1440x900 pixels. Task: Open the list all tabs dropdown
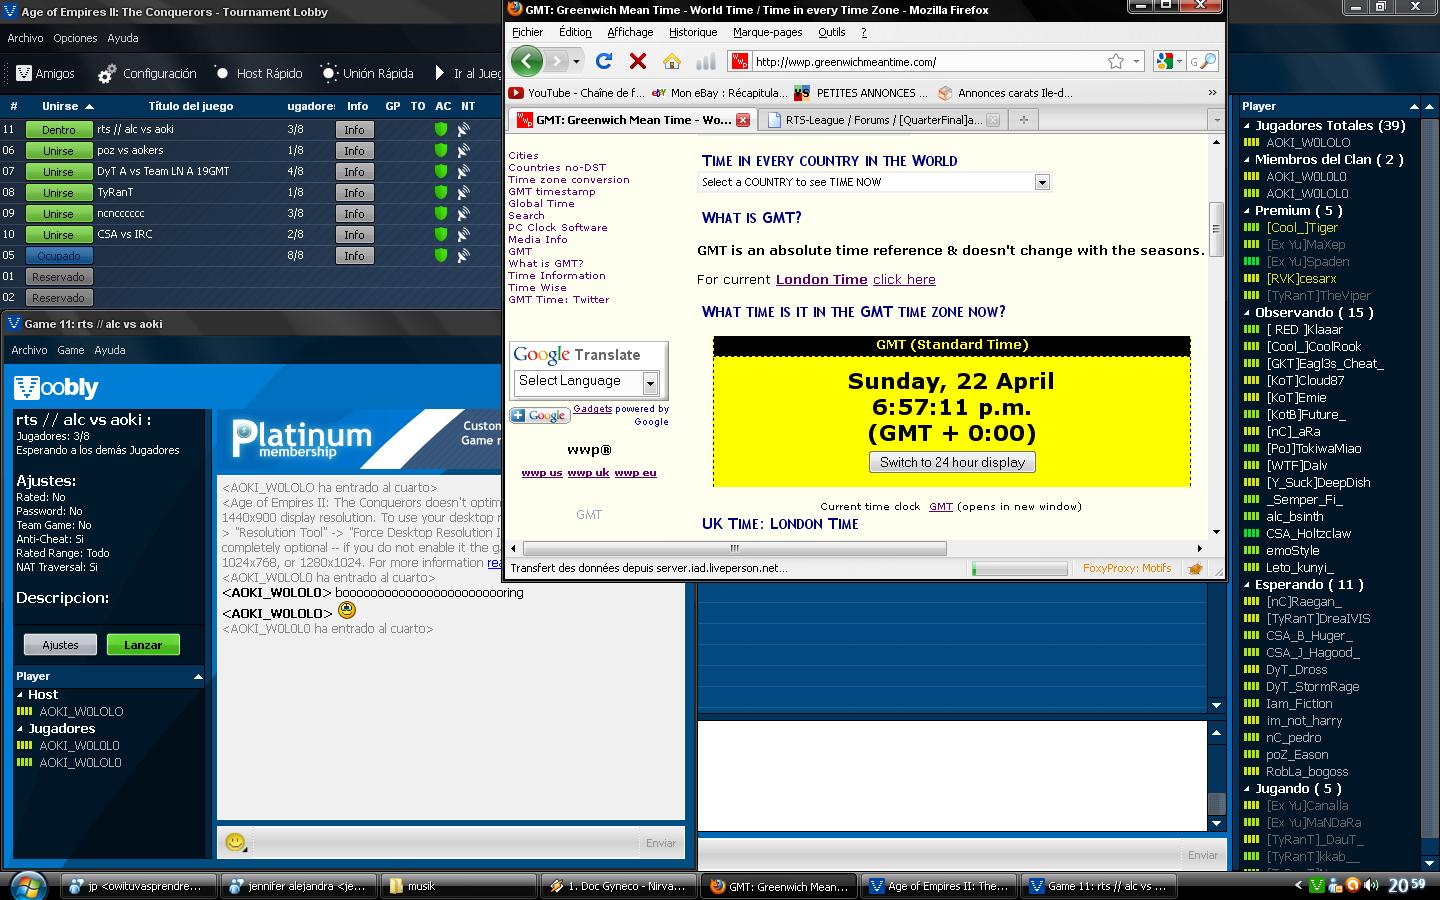(1216, 120)
